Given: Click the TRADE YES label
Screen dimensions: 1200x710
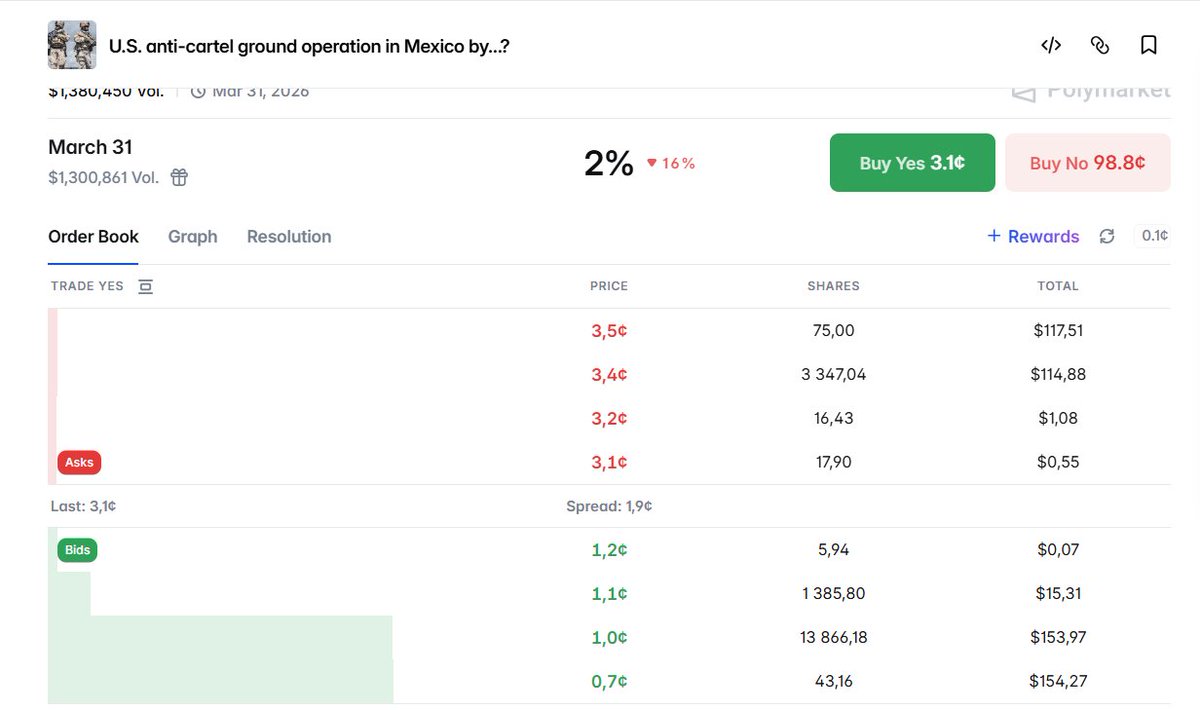Looking at the screenshot, I should [x=88, y=286].
